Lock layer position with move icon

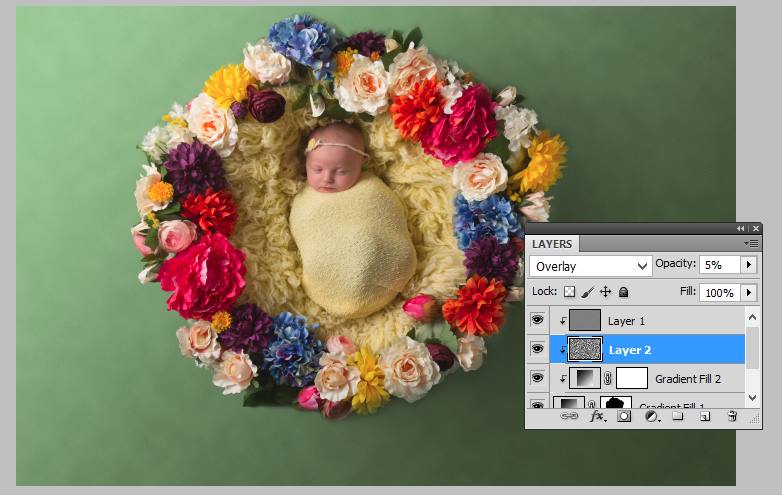tap(606, 293)
